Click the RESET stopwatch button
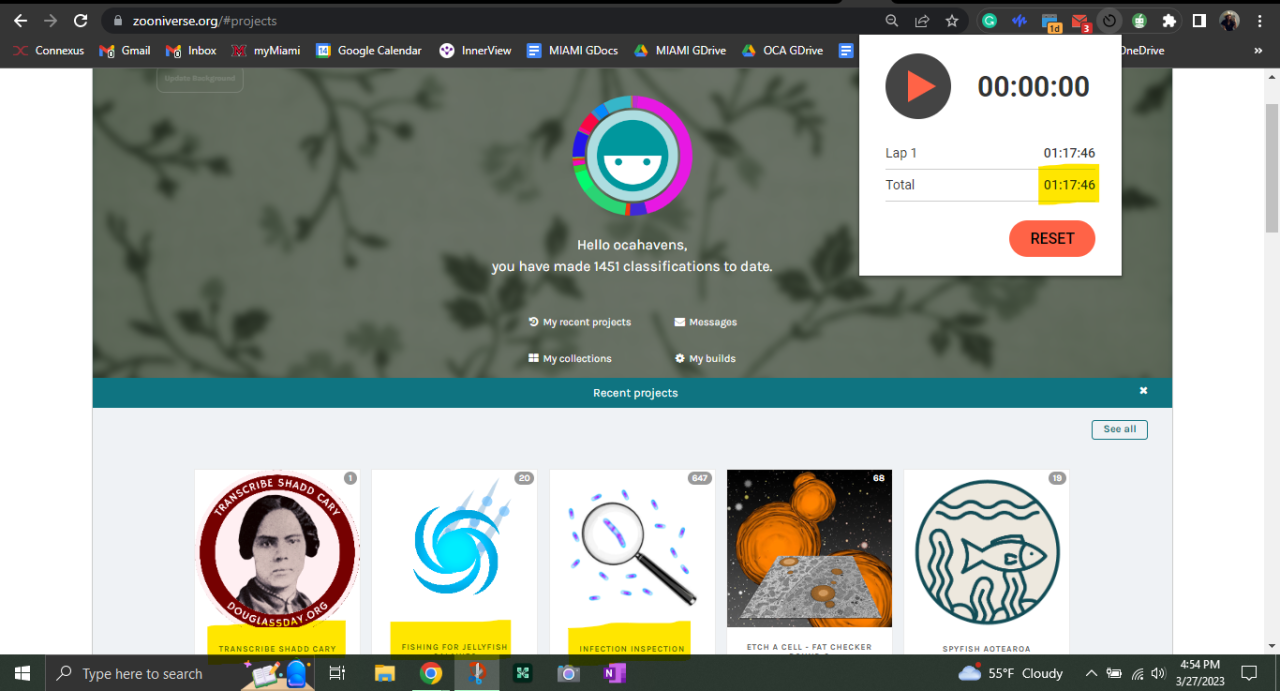This screenshot has height=691, width=1280. 1052,238
